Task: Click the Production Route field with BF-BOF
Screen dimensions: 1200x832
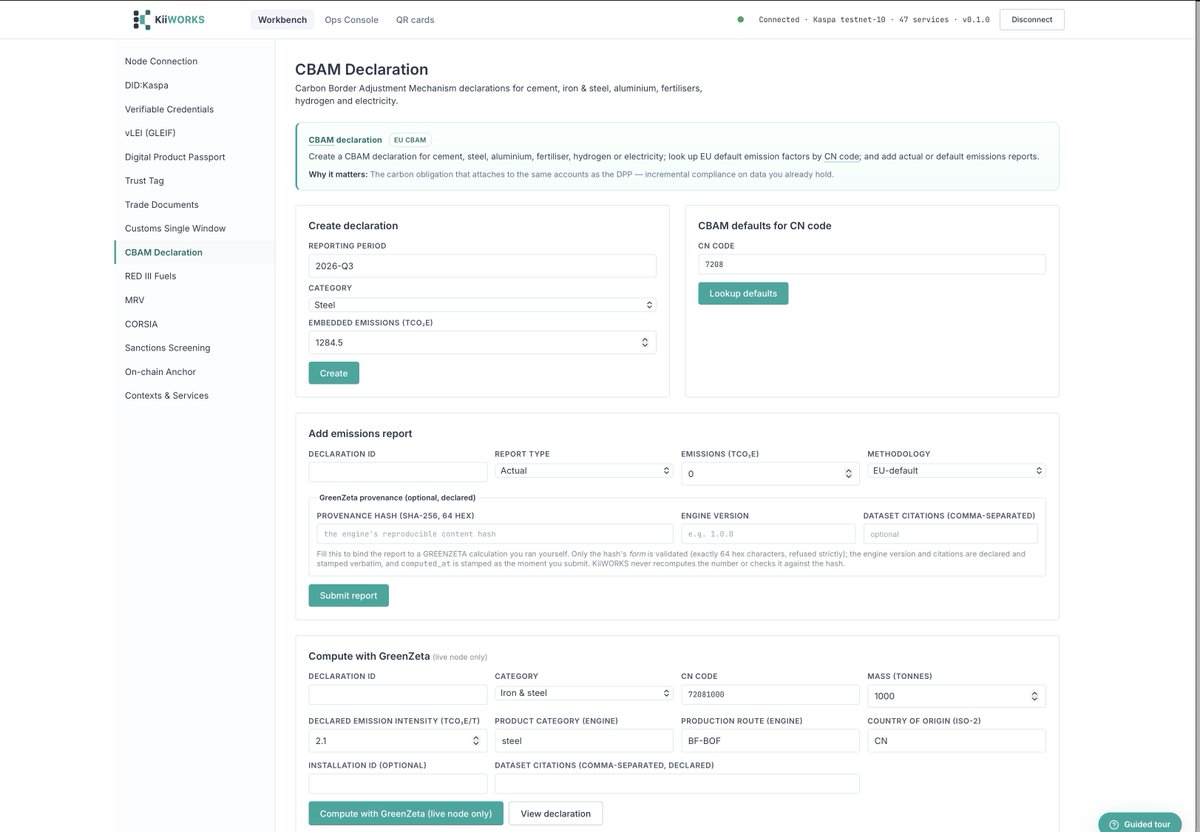Action: [x=770, y=741]
